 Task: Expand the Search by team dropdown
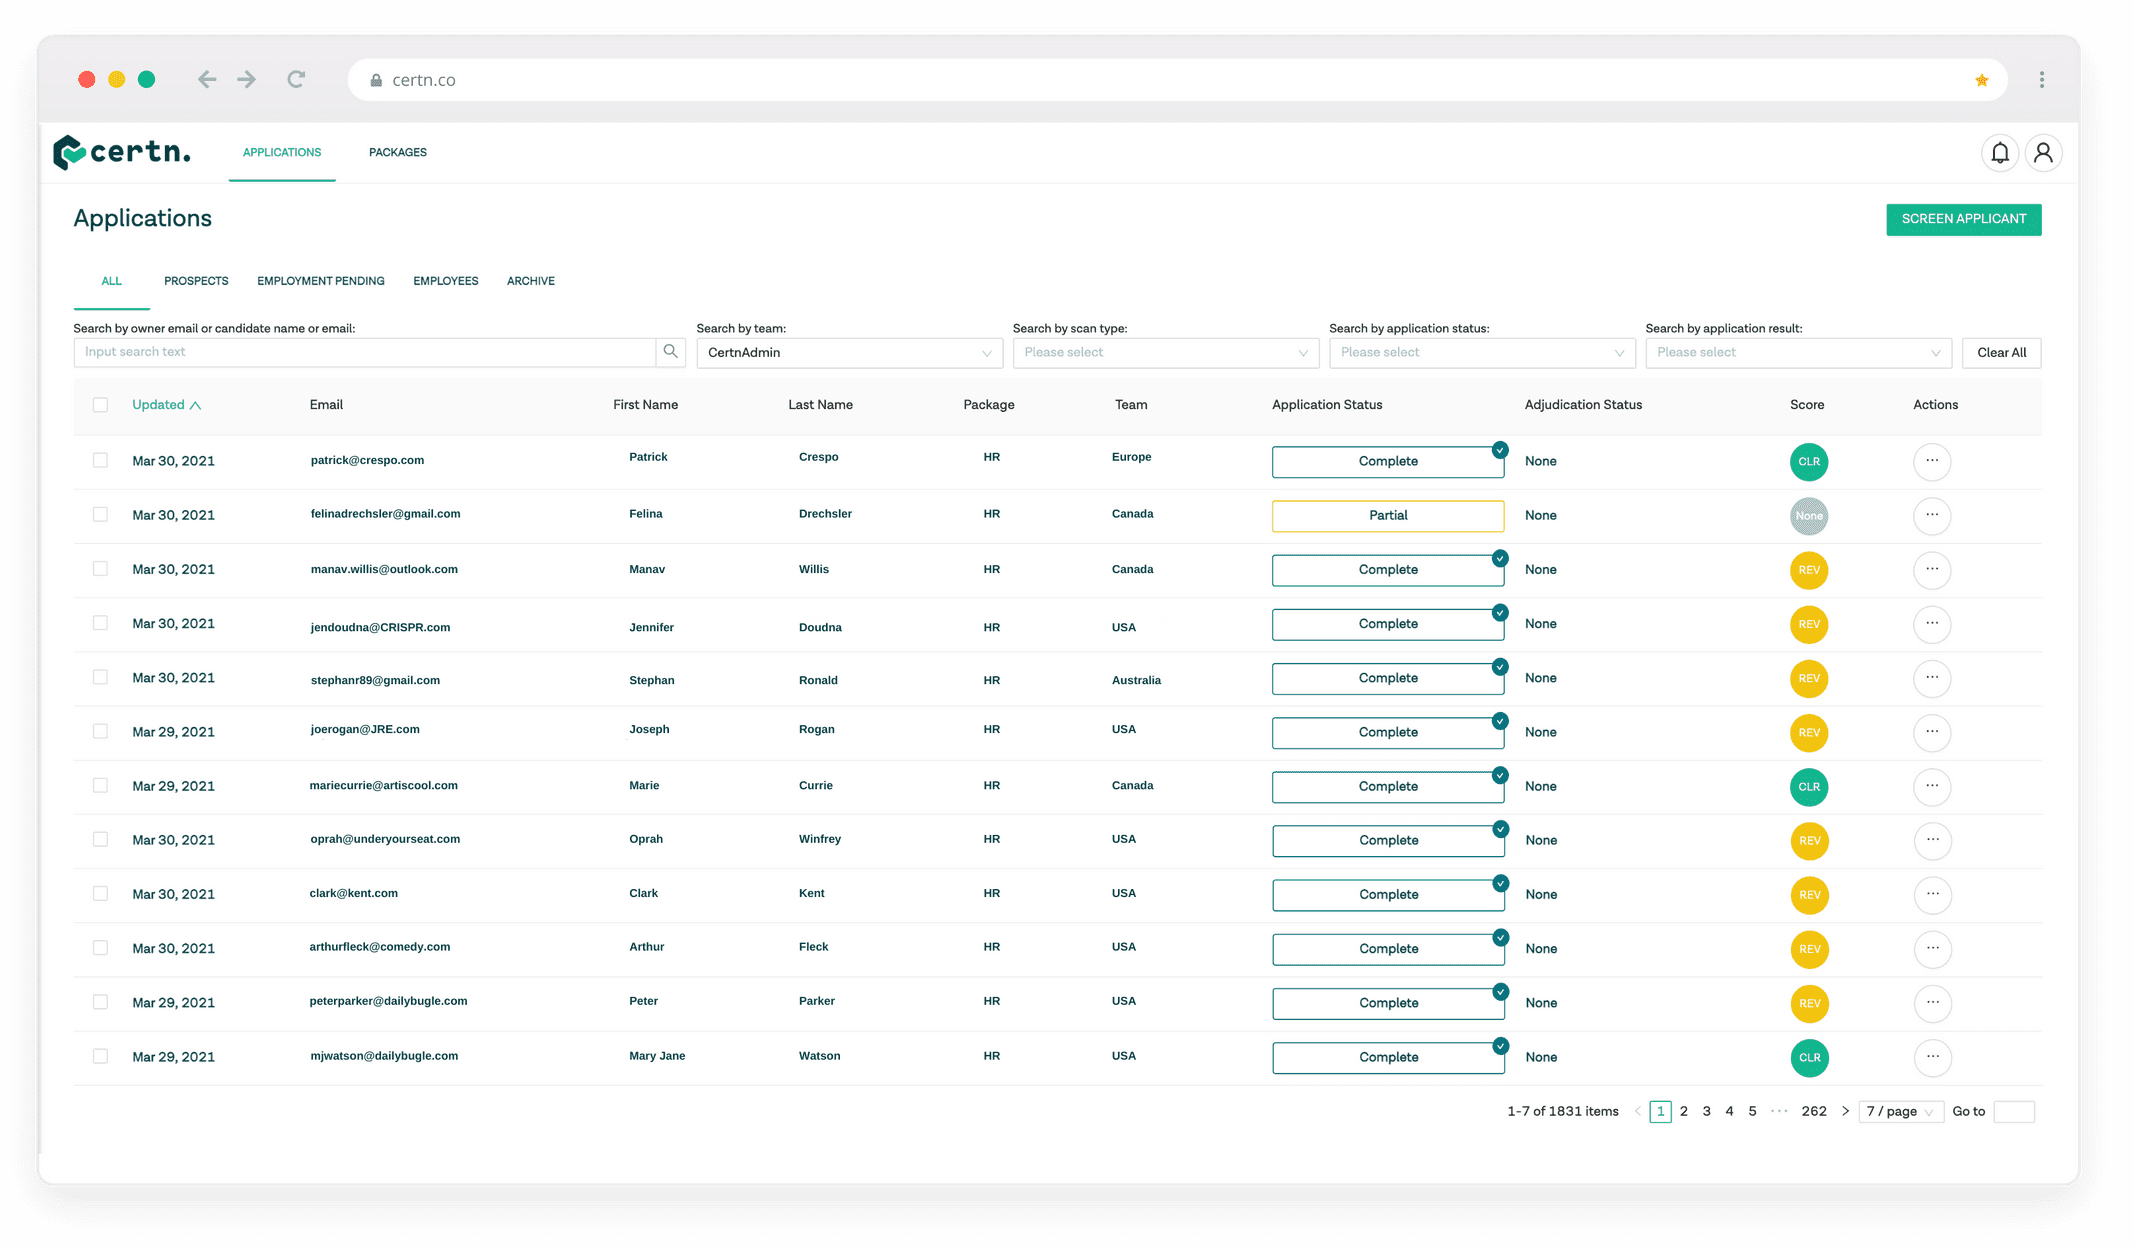click(849, 353)
